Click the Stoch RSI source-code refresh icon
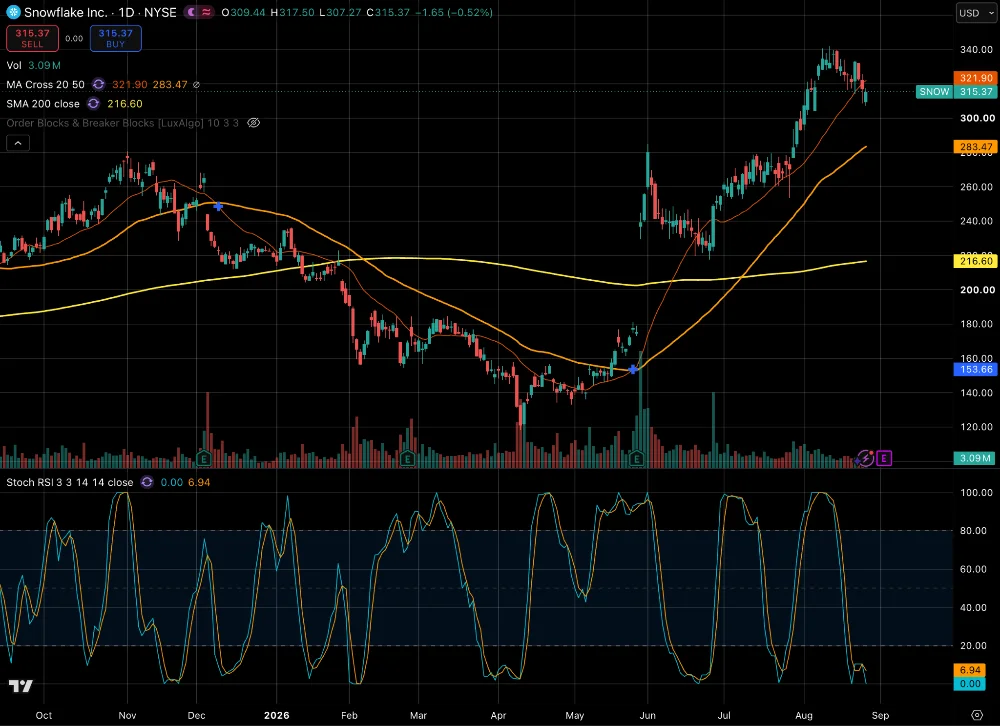This screenshot has height=726, width=1000. pyautogui.click(x=147, y=482)
